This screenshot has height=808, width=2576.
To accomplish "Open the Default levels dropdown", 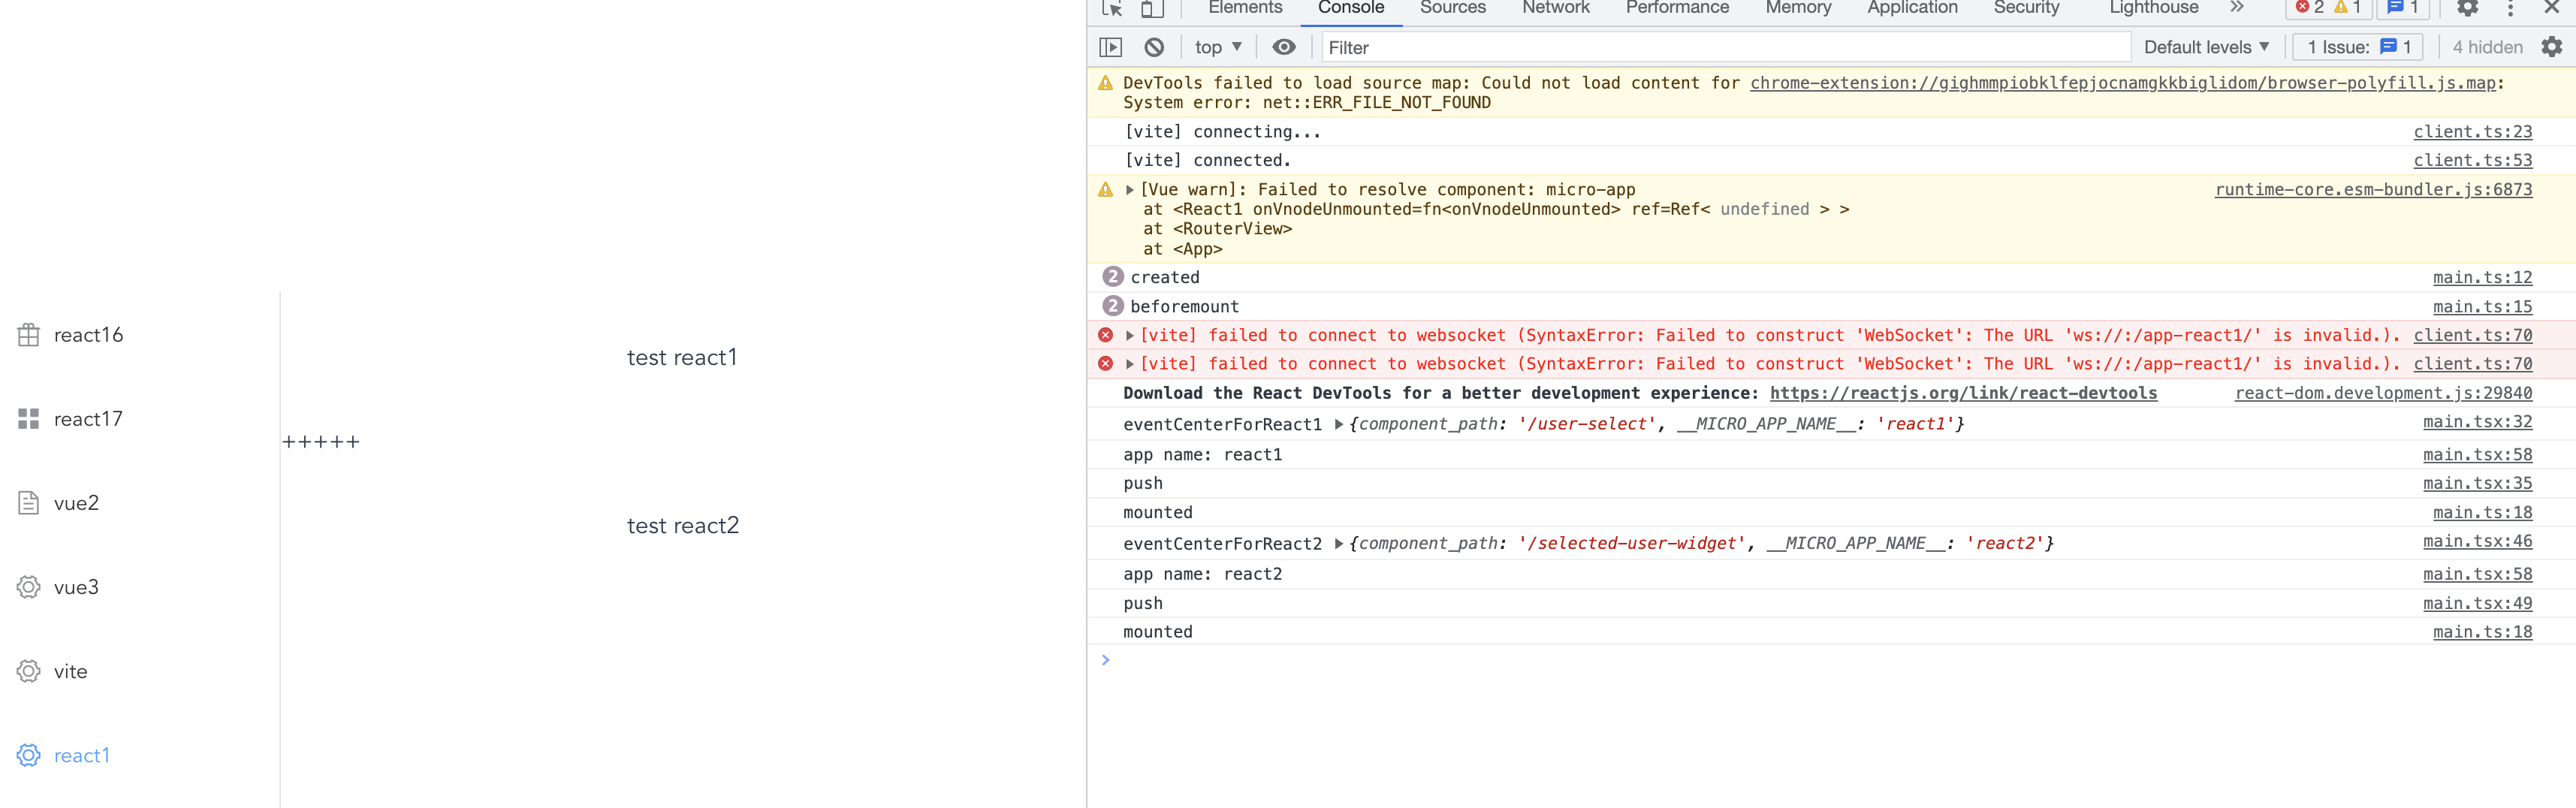I will coord(2206,47).
